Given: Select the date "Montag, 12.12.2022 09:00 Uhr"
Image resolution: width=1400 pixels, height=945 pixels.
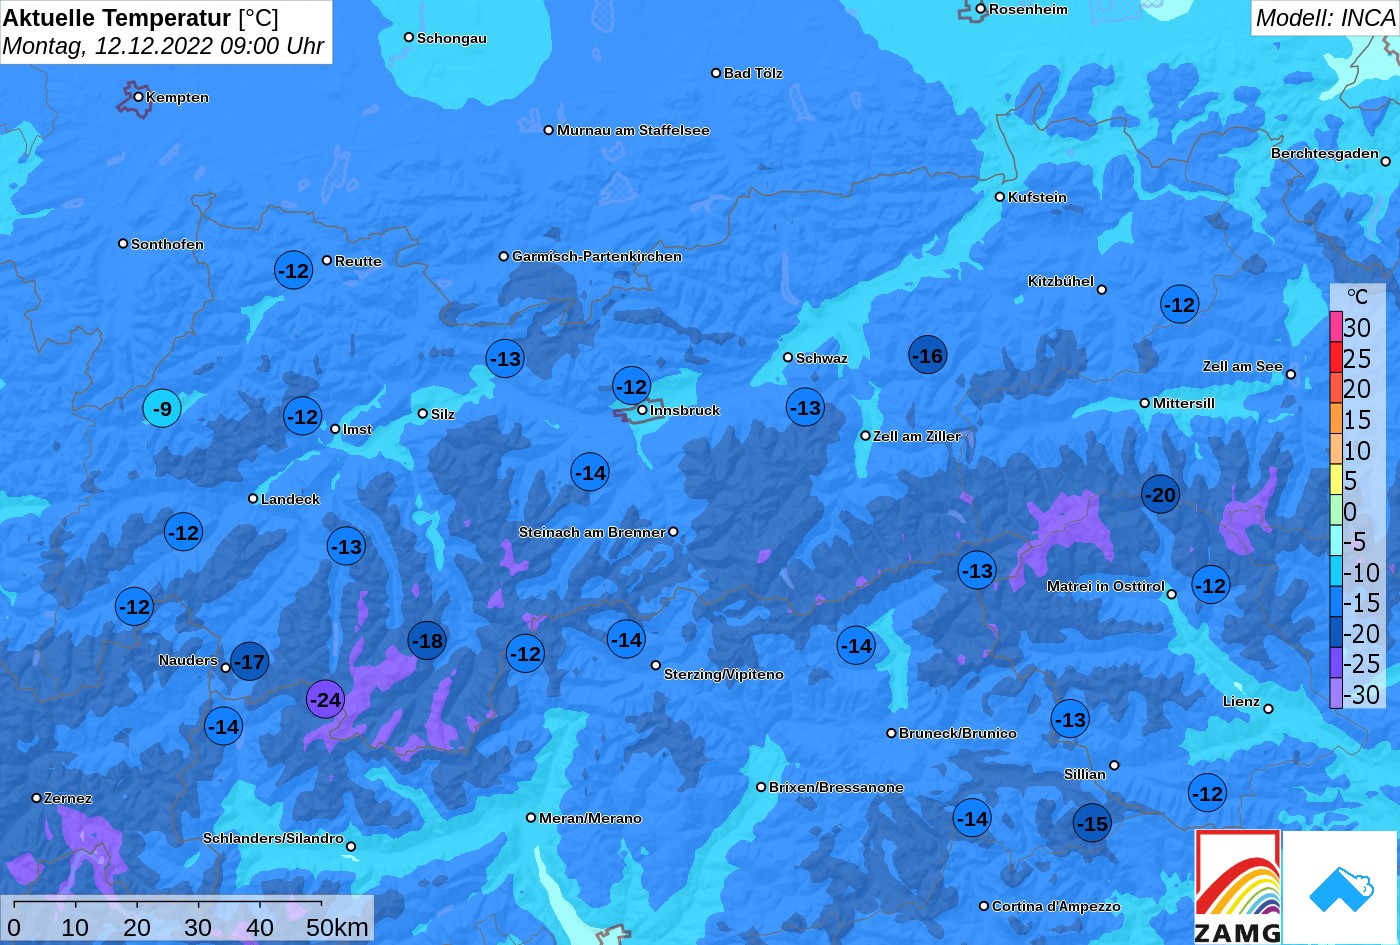Looking at the screenshot, I should pyautogui.click(x=163, y=46).
